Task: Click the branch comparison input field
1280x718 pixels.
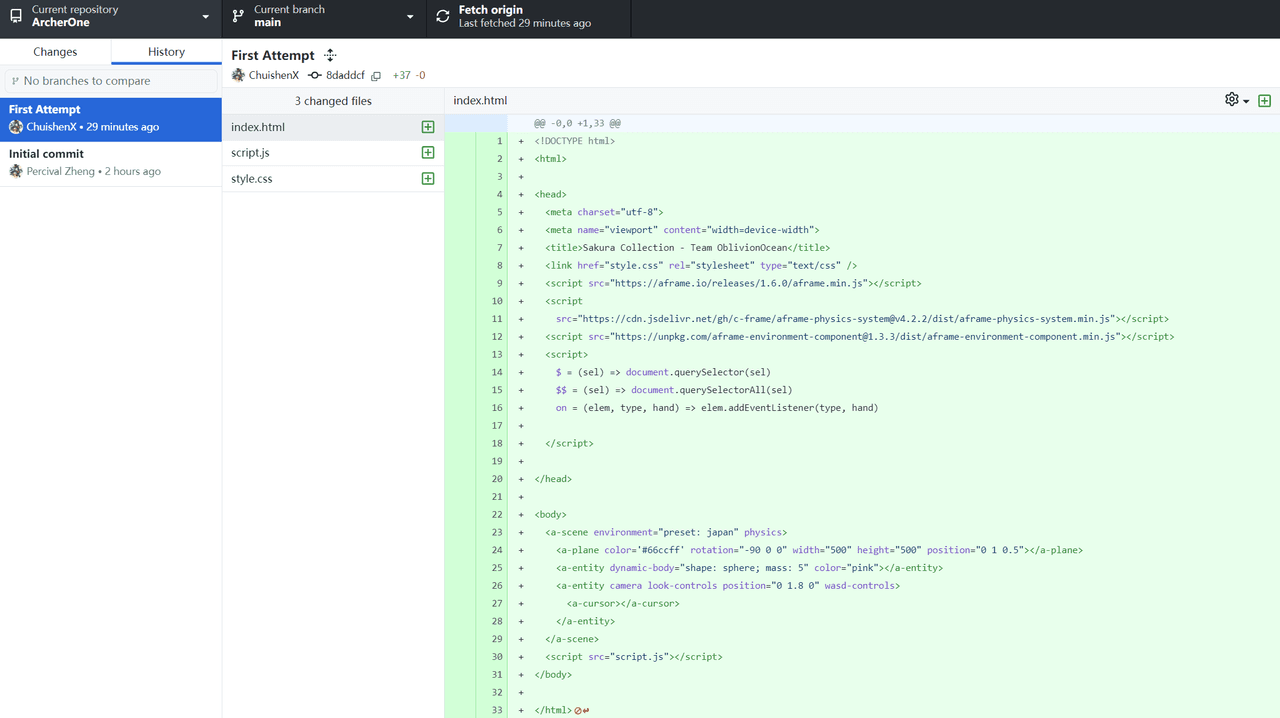Action: pos(111,81)
